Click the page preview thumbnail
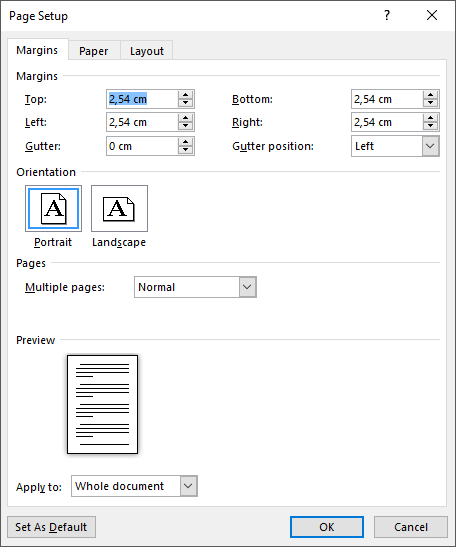 103,404
